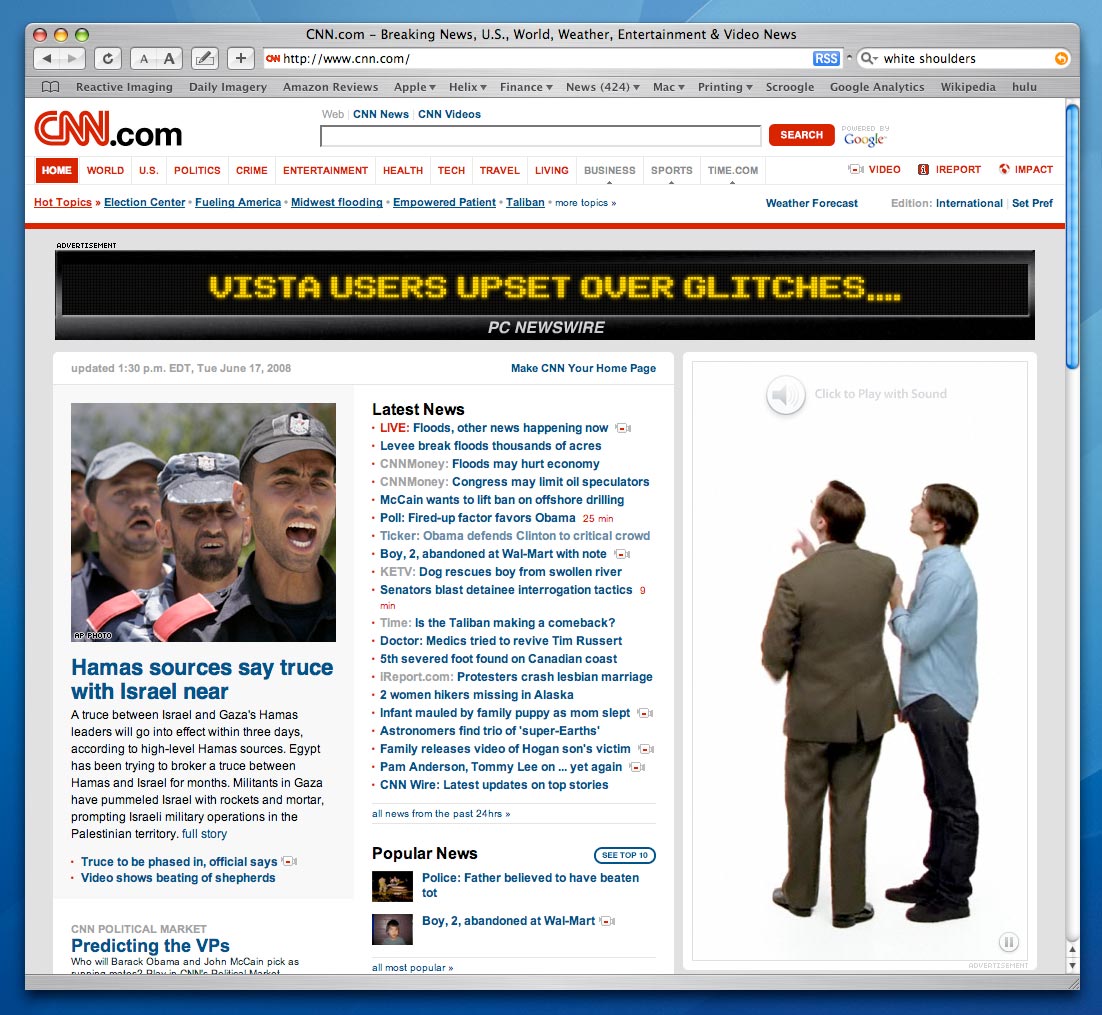Screen dimensions: 1102x1015
Task: Open the Google Analytics bookmark
Action: click(877, 87)
